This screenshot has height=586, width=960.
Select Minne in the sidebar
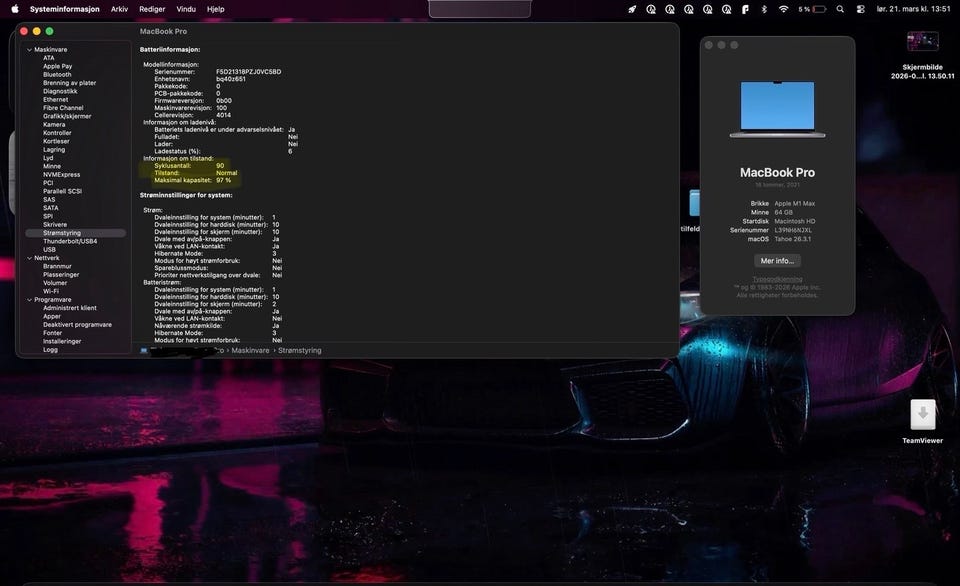(x=51, y=166)
